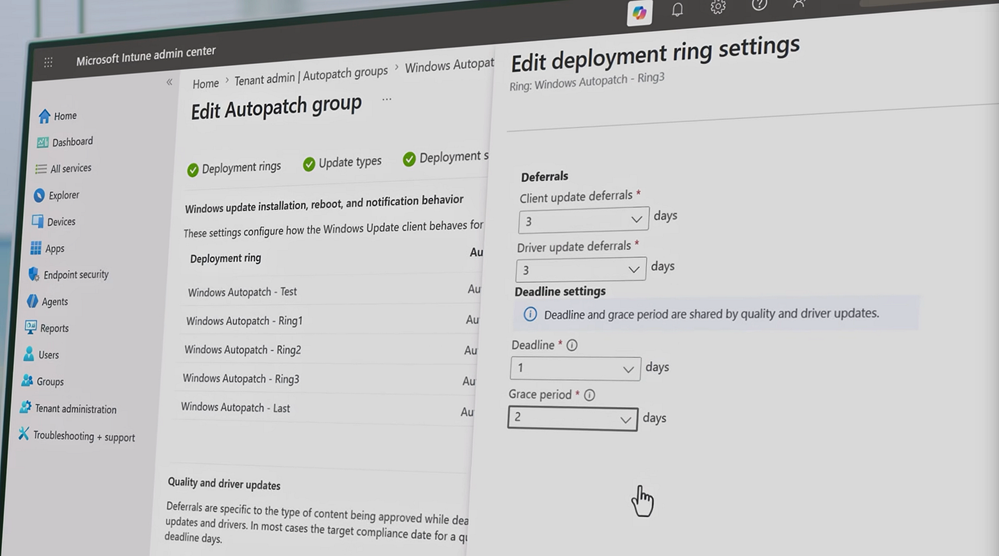The height and width of the screenshot is (556, 999).
Task: Click the Explorer icon in sidebar
Action: tap(39, 195)
